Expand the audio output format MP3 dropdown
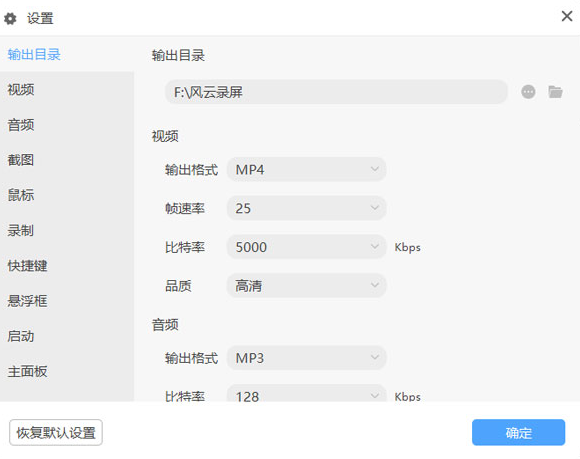The height and width of the screenshot is (459, 580). 306,358
